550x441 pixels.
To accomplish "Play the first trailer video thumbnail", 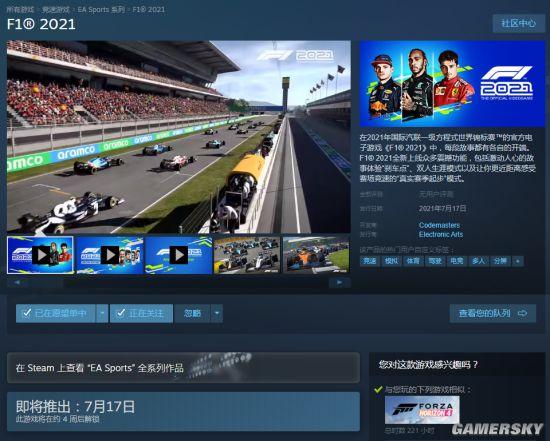I will (40, 255).
